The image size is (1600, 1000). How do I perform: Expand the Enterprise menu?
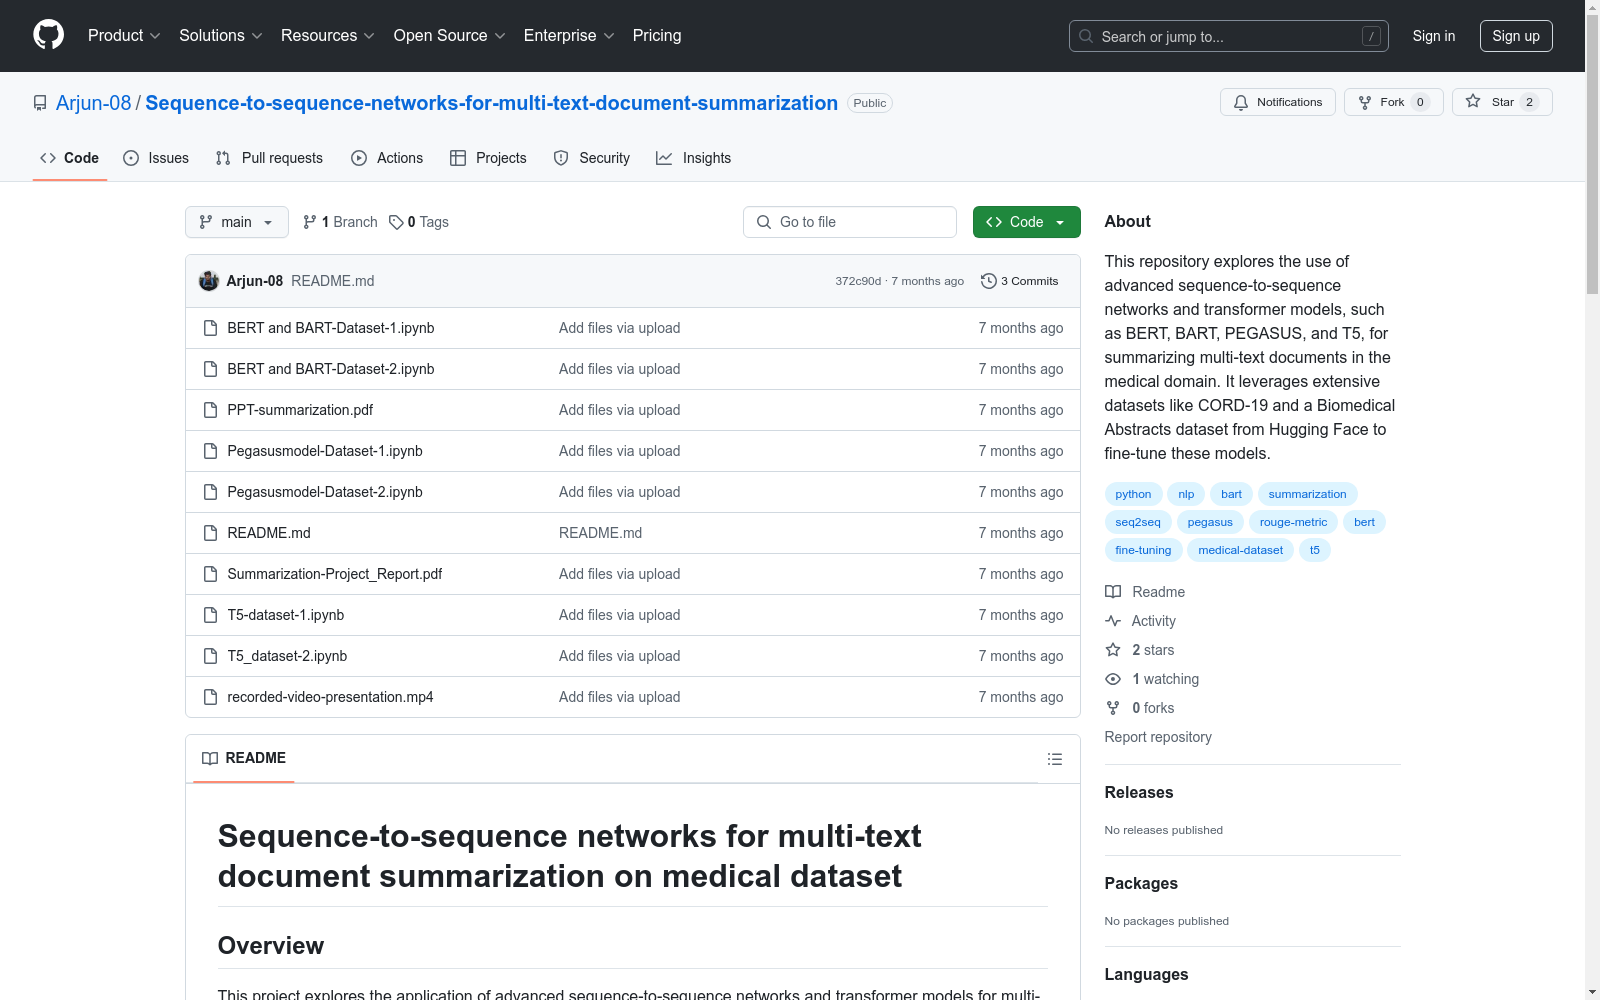pyautogui.click(x=569, y=36)
